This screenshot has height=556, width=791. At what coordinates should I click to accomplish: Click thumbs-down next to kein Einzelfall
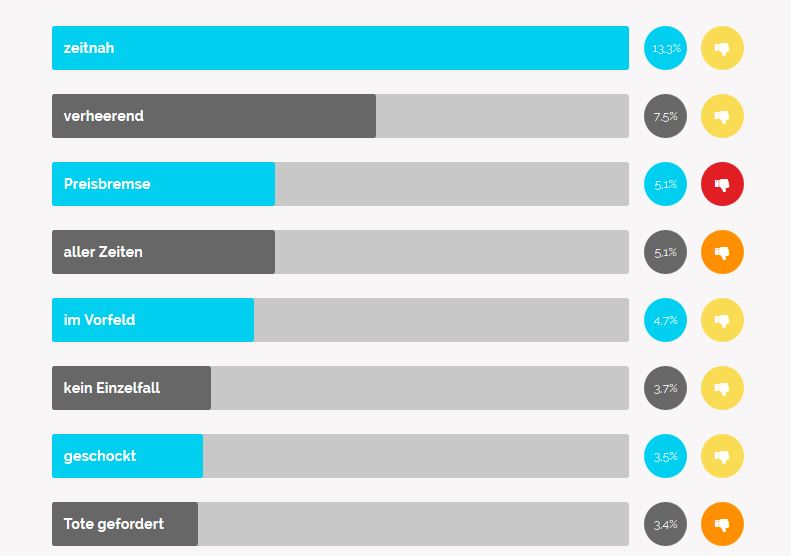click(722, 388)
